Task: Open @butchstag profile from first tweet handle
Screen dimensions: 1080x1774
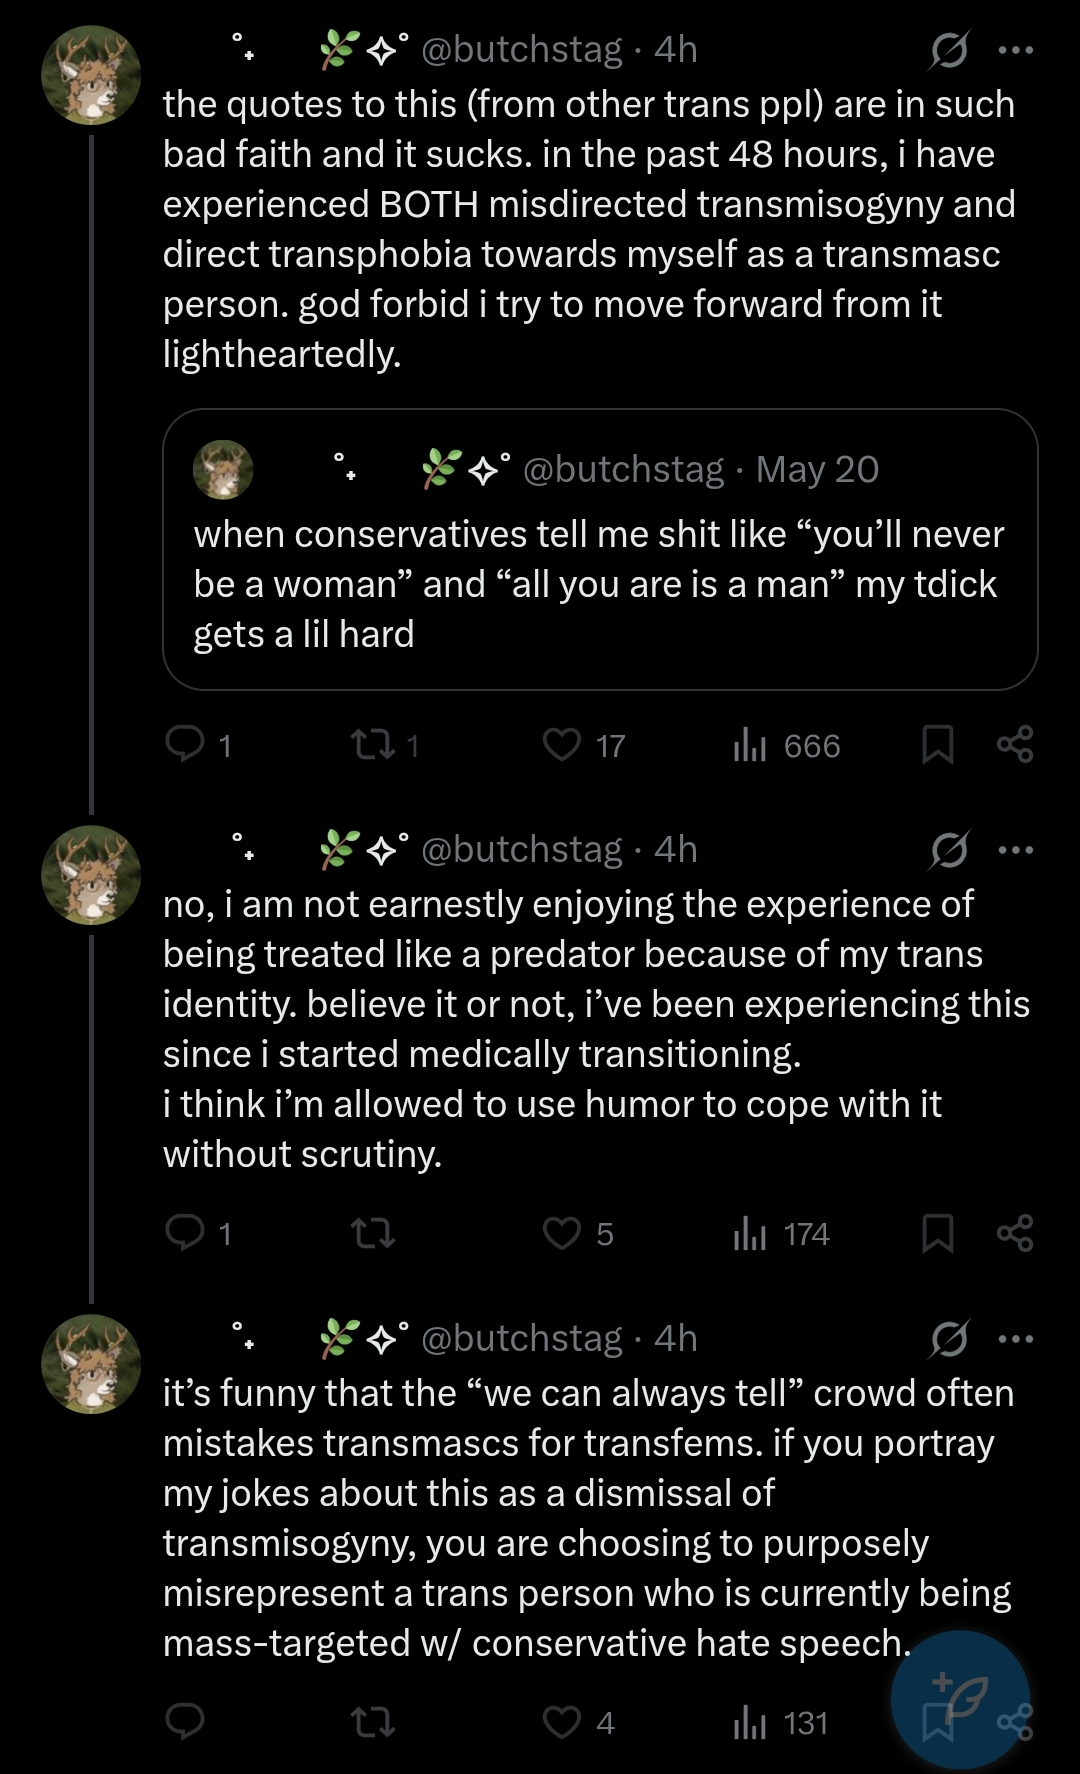Action: (x=521, y=49)
